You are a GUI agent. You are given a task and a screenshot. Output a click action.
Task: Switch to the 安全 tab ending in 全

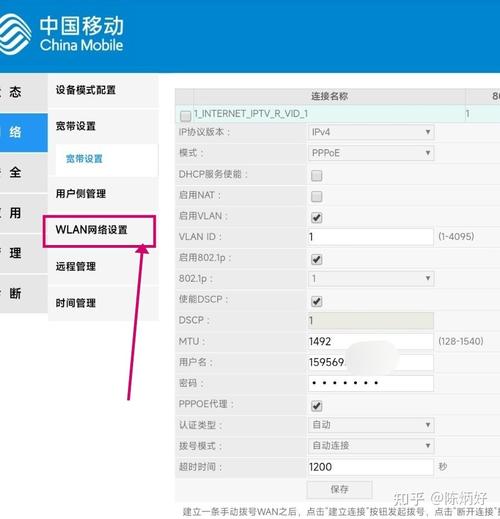(x=23, y=173)
